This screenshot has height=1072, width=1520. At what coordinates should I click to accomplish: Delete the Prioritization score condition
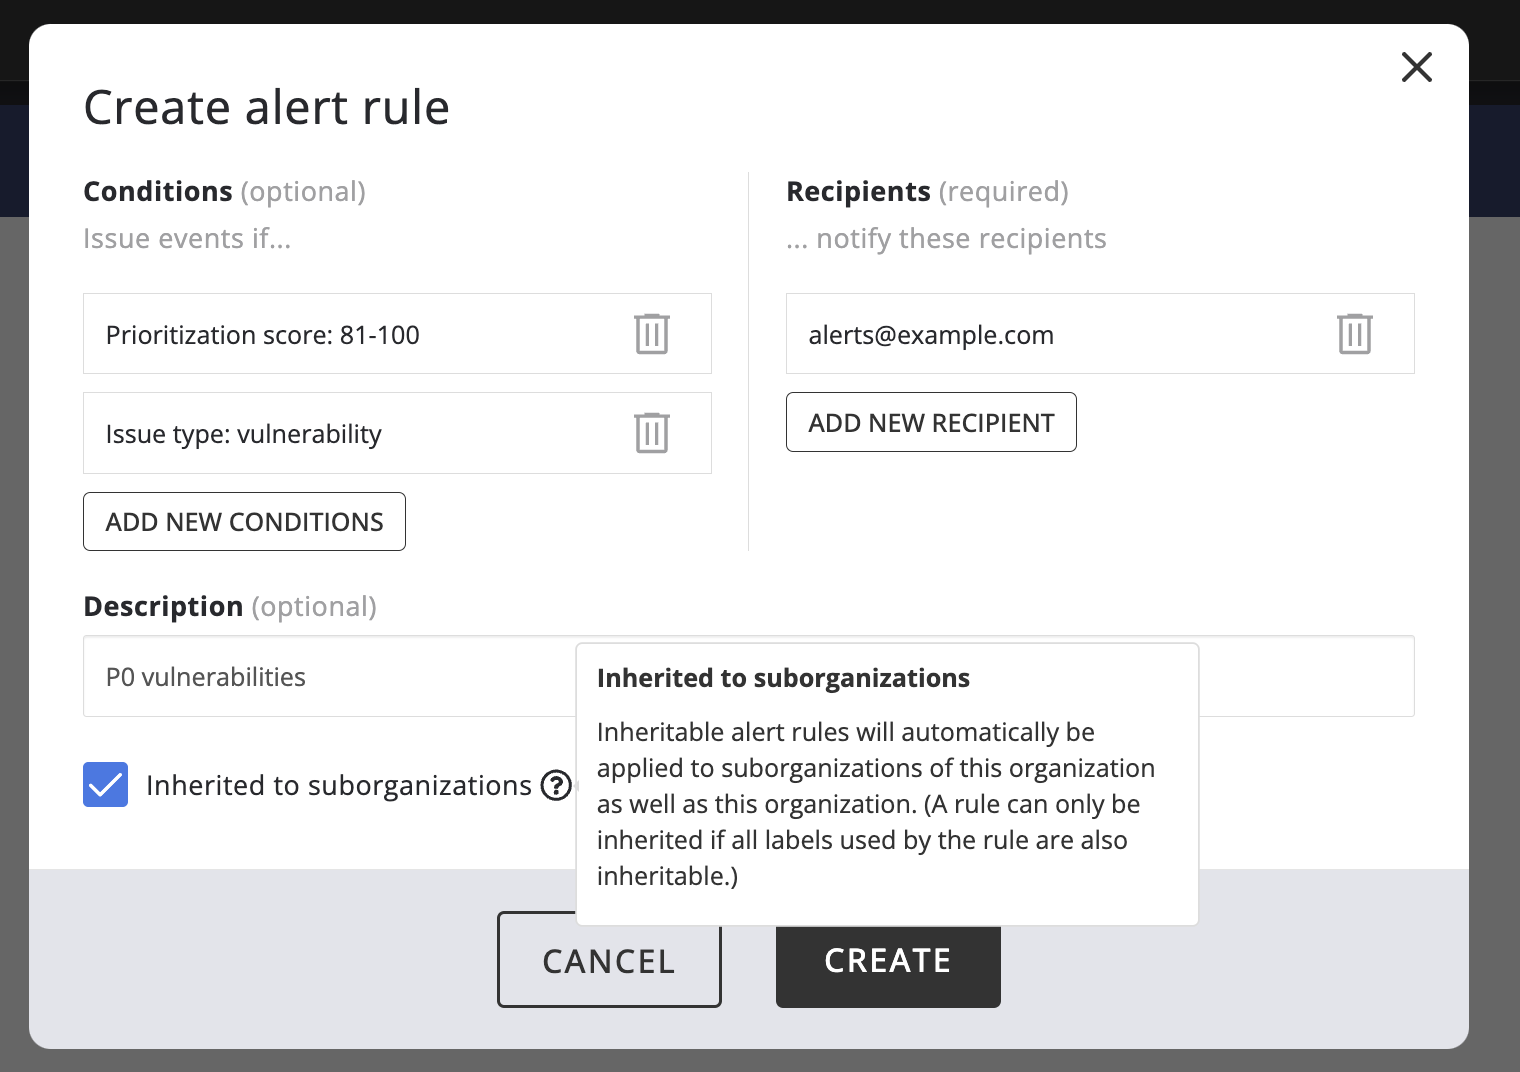pyautogui.click(x=651, y=334)
